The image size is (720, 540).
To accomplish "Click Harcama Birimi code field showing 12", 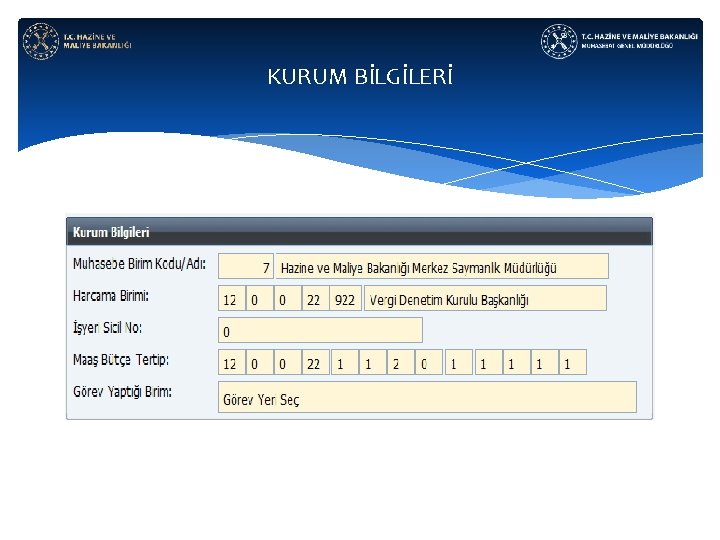I will click(231, 298).
